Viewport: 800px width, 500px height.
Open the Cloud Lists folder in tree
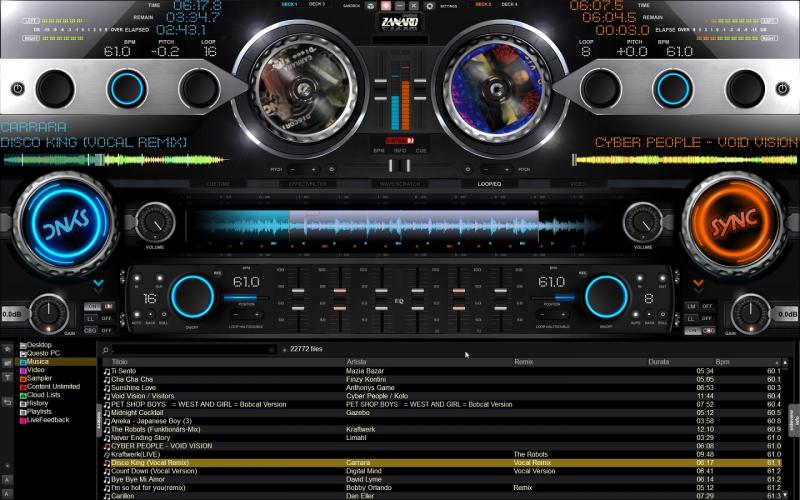[x=43, y=395]
